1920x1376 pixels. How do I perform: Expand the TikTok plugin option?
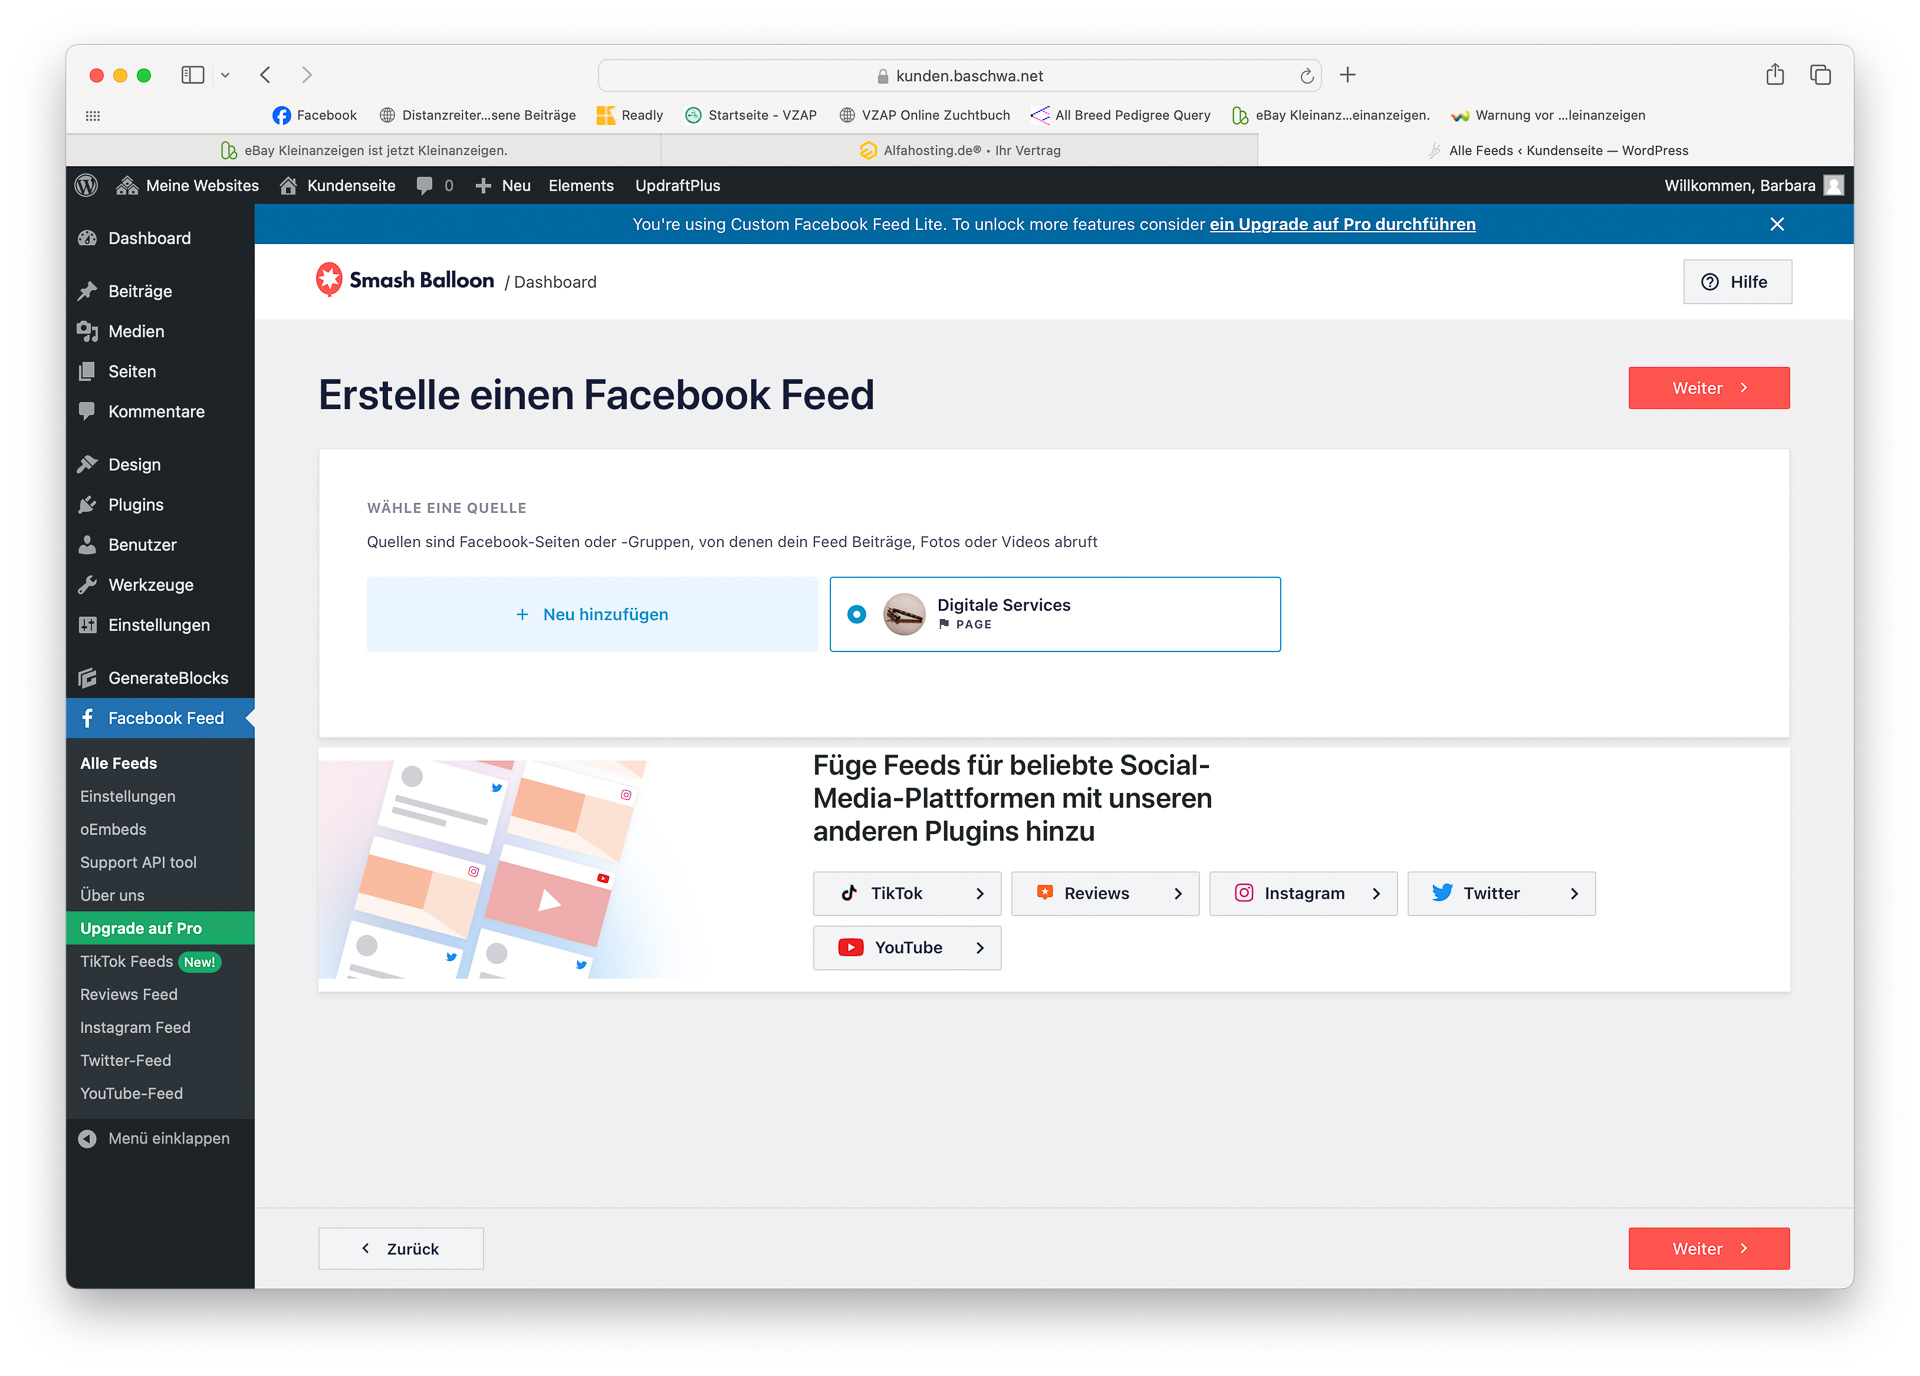coord(906,893)
